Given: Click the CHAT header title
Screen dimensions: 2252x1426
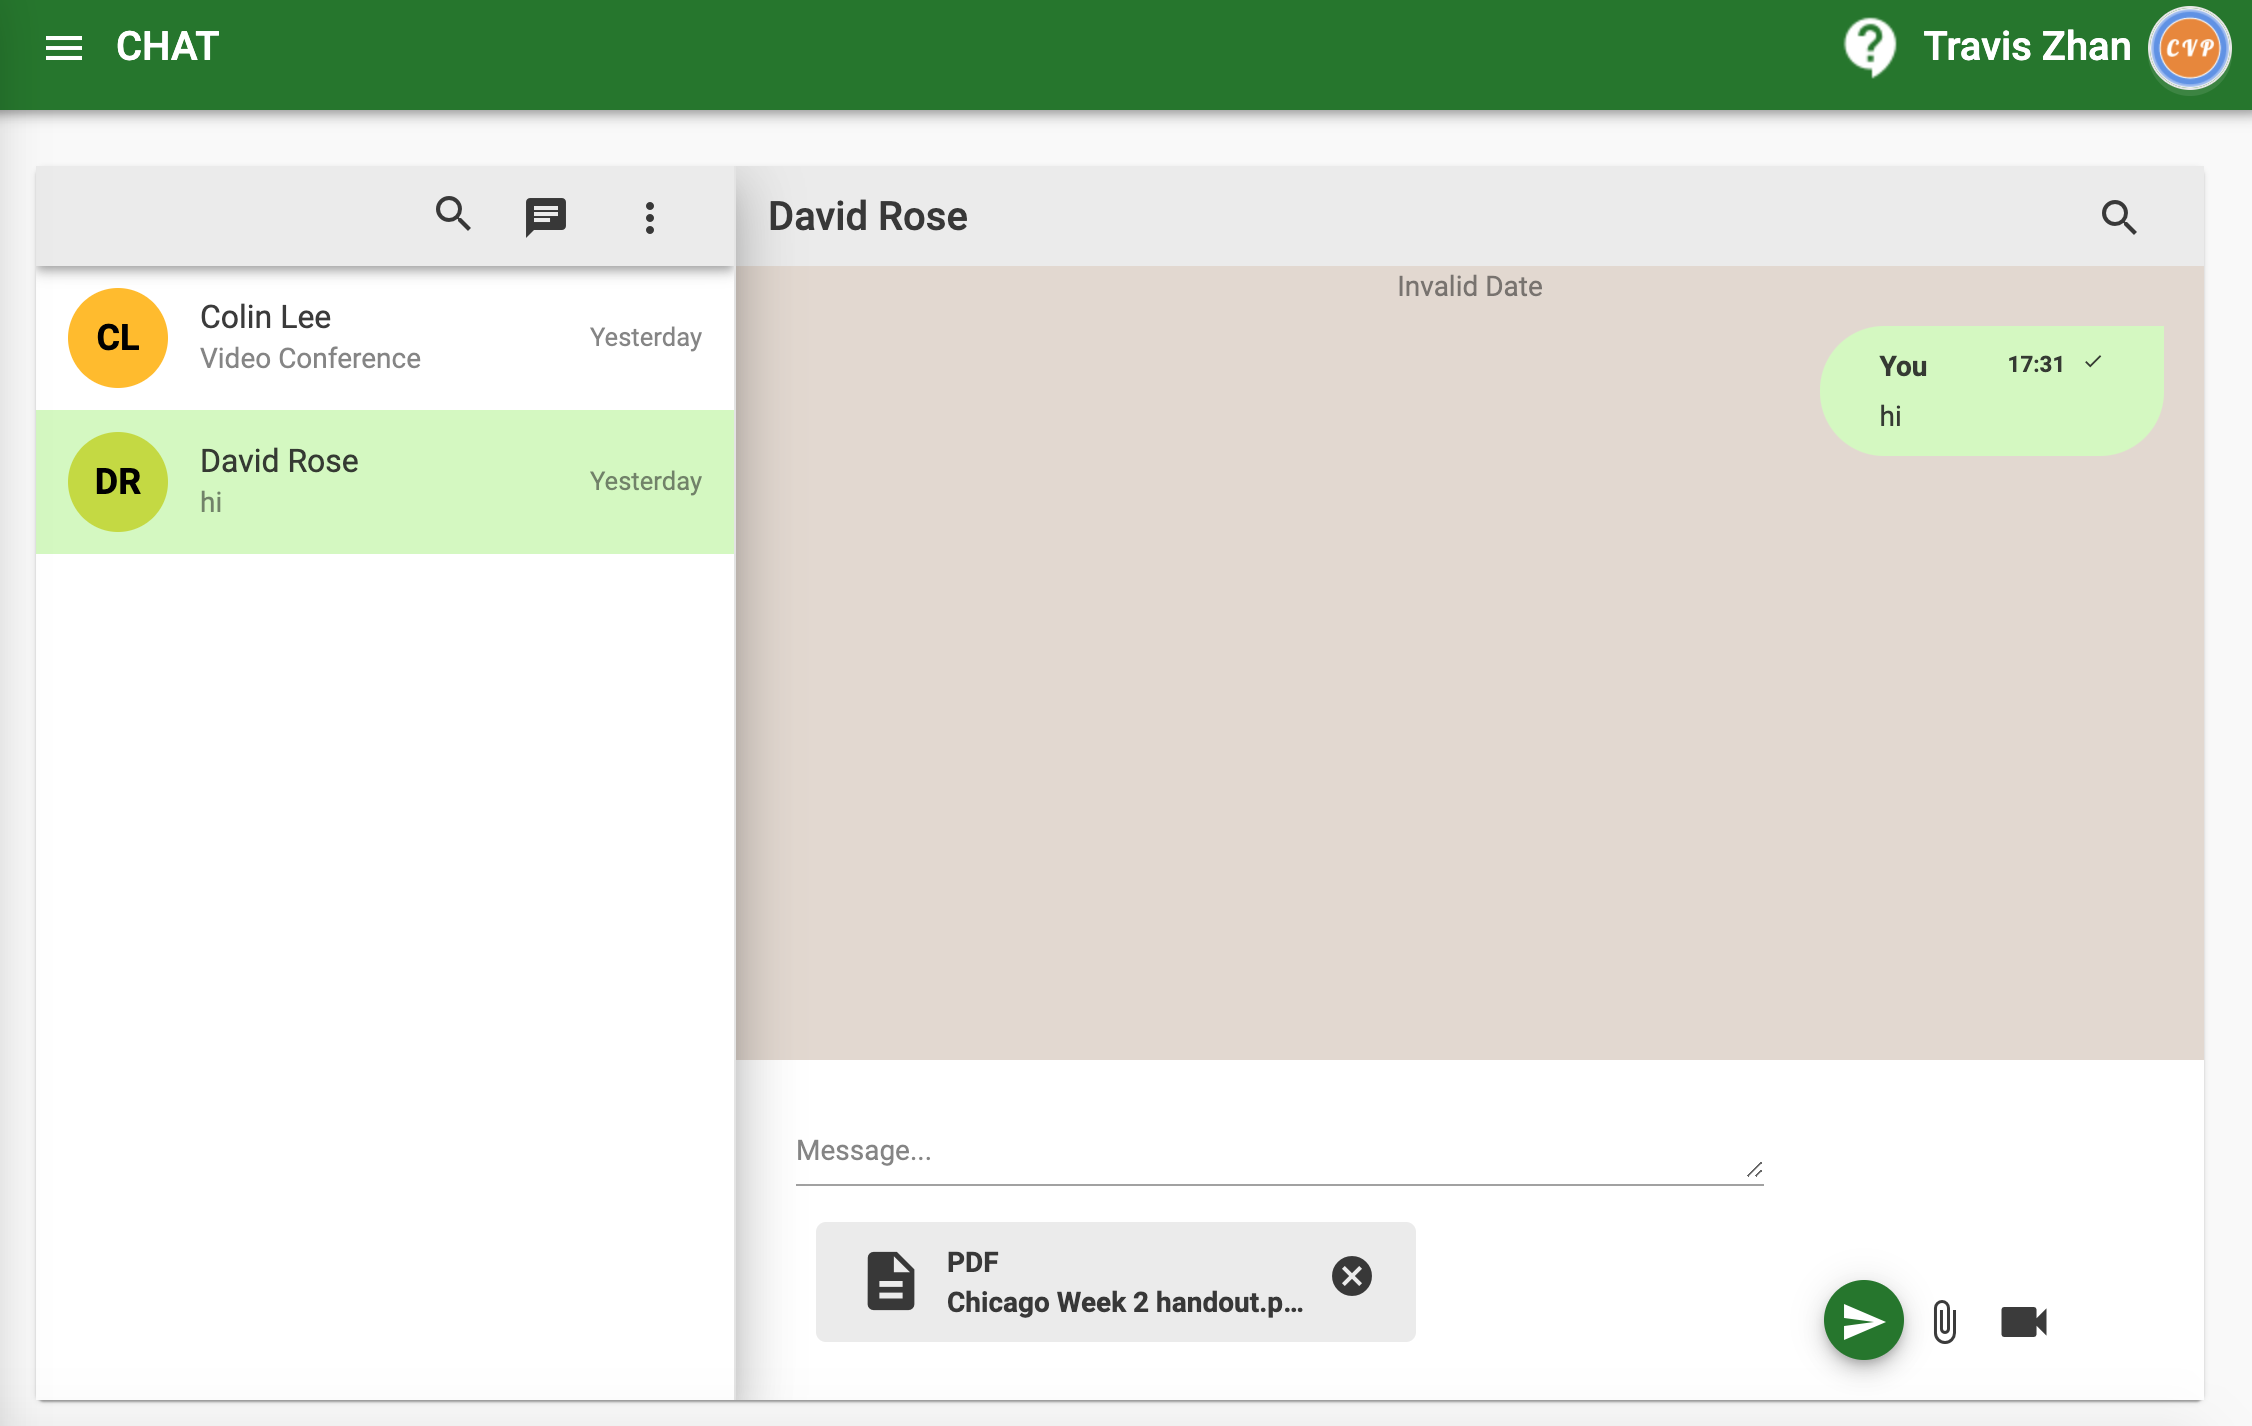Looking at the screenshot, I should click(x=167, y=47).
